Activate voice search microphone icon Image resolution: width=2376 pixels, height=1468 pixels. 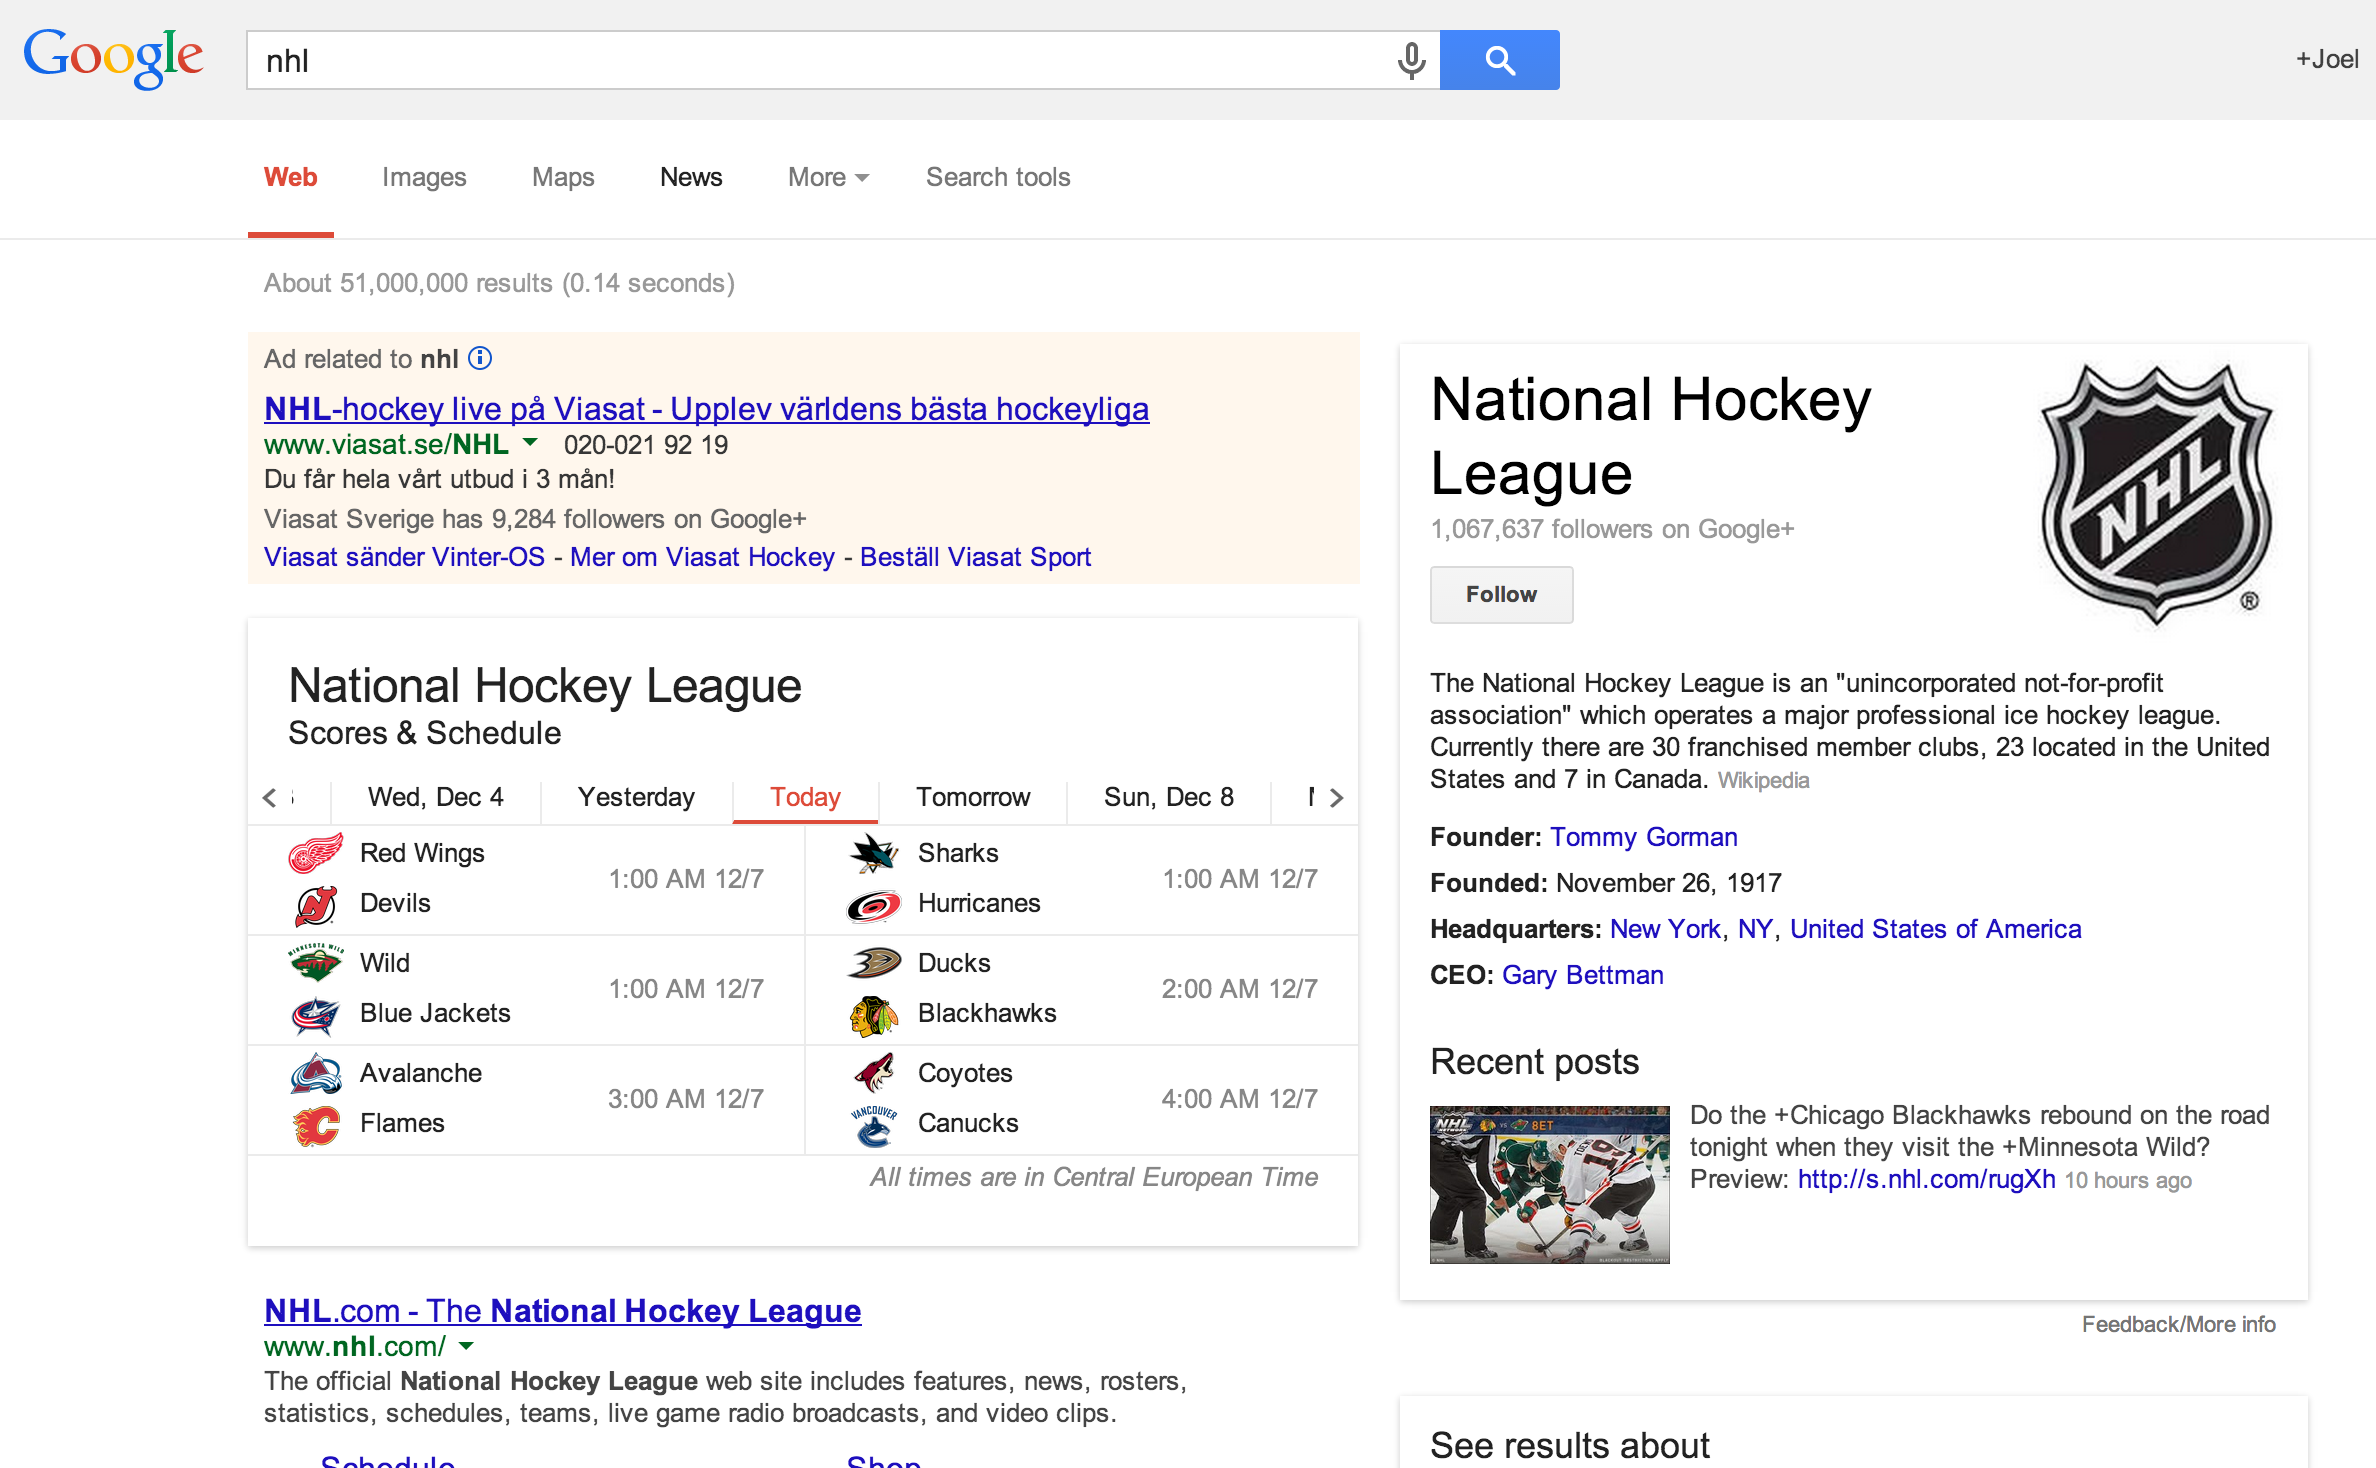click(x=1411, y=61)
